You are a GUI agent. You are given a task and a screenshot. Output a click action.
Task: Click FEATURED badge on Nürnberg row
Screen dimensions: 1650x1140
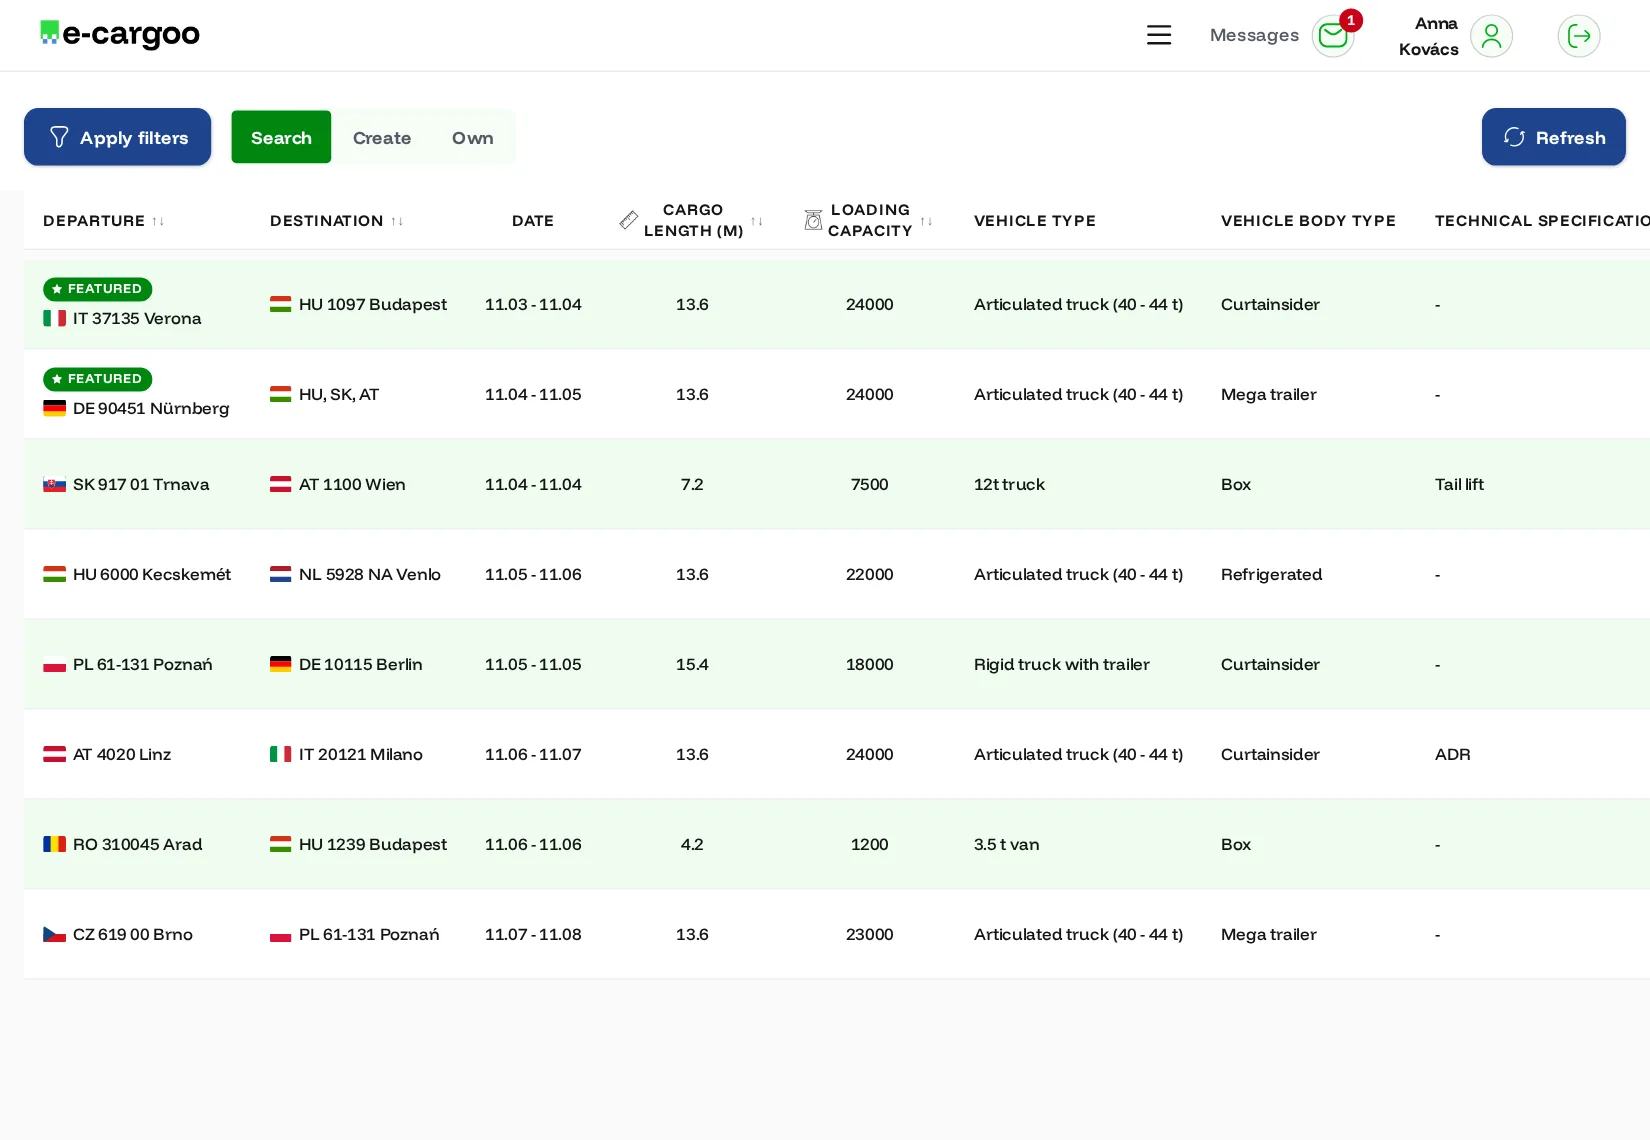pyautogui.click(x=98, y=379)
